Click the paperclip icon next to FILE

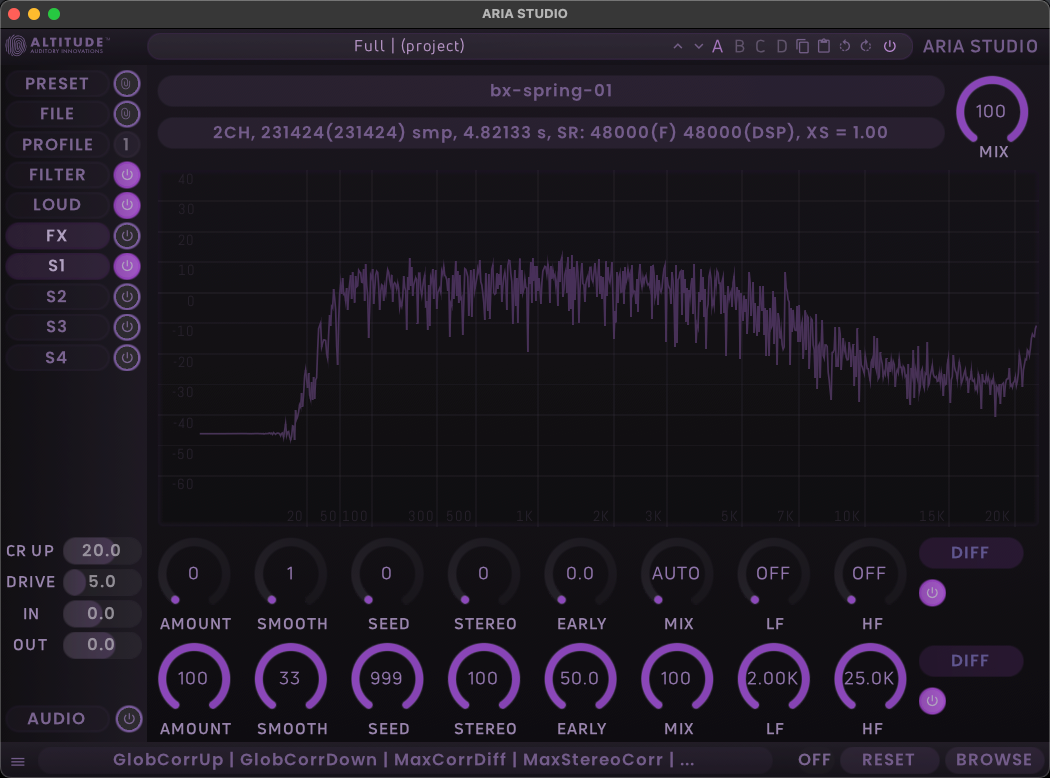coord(126,114)
